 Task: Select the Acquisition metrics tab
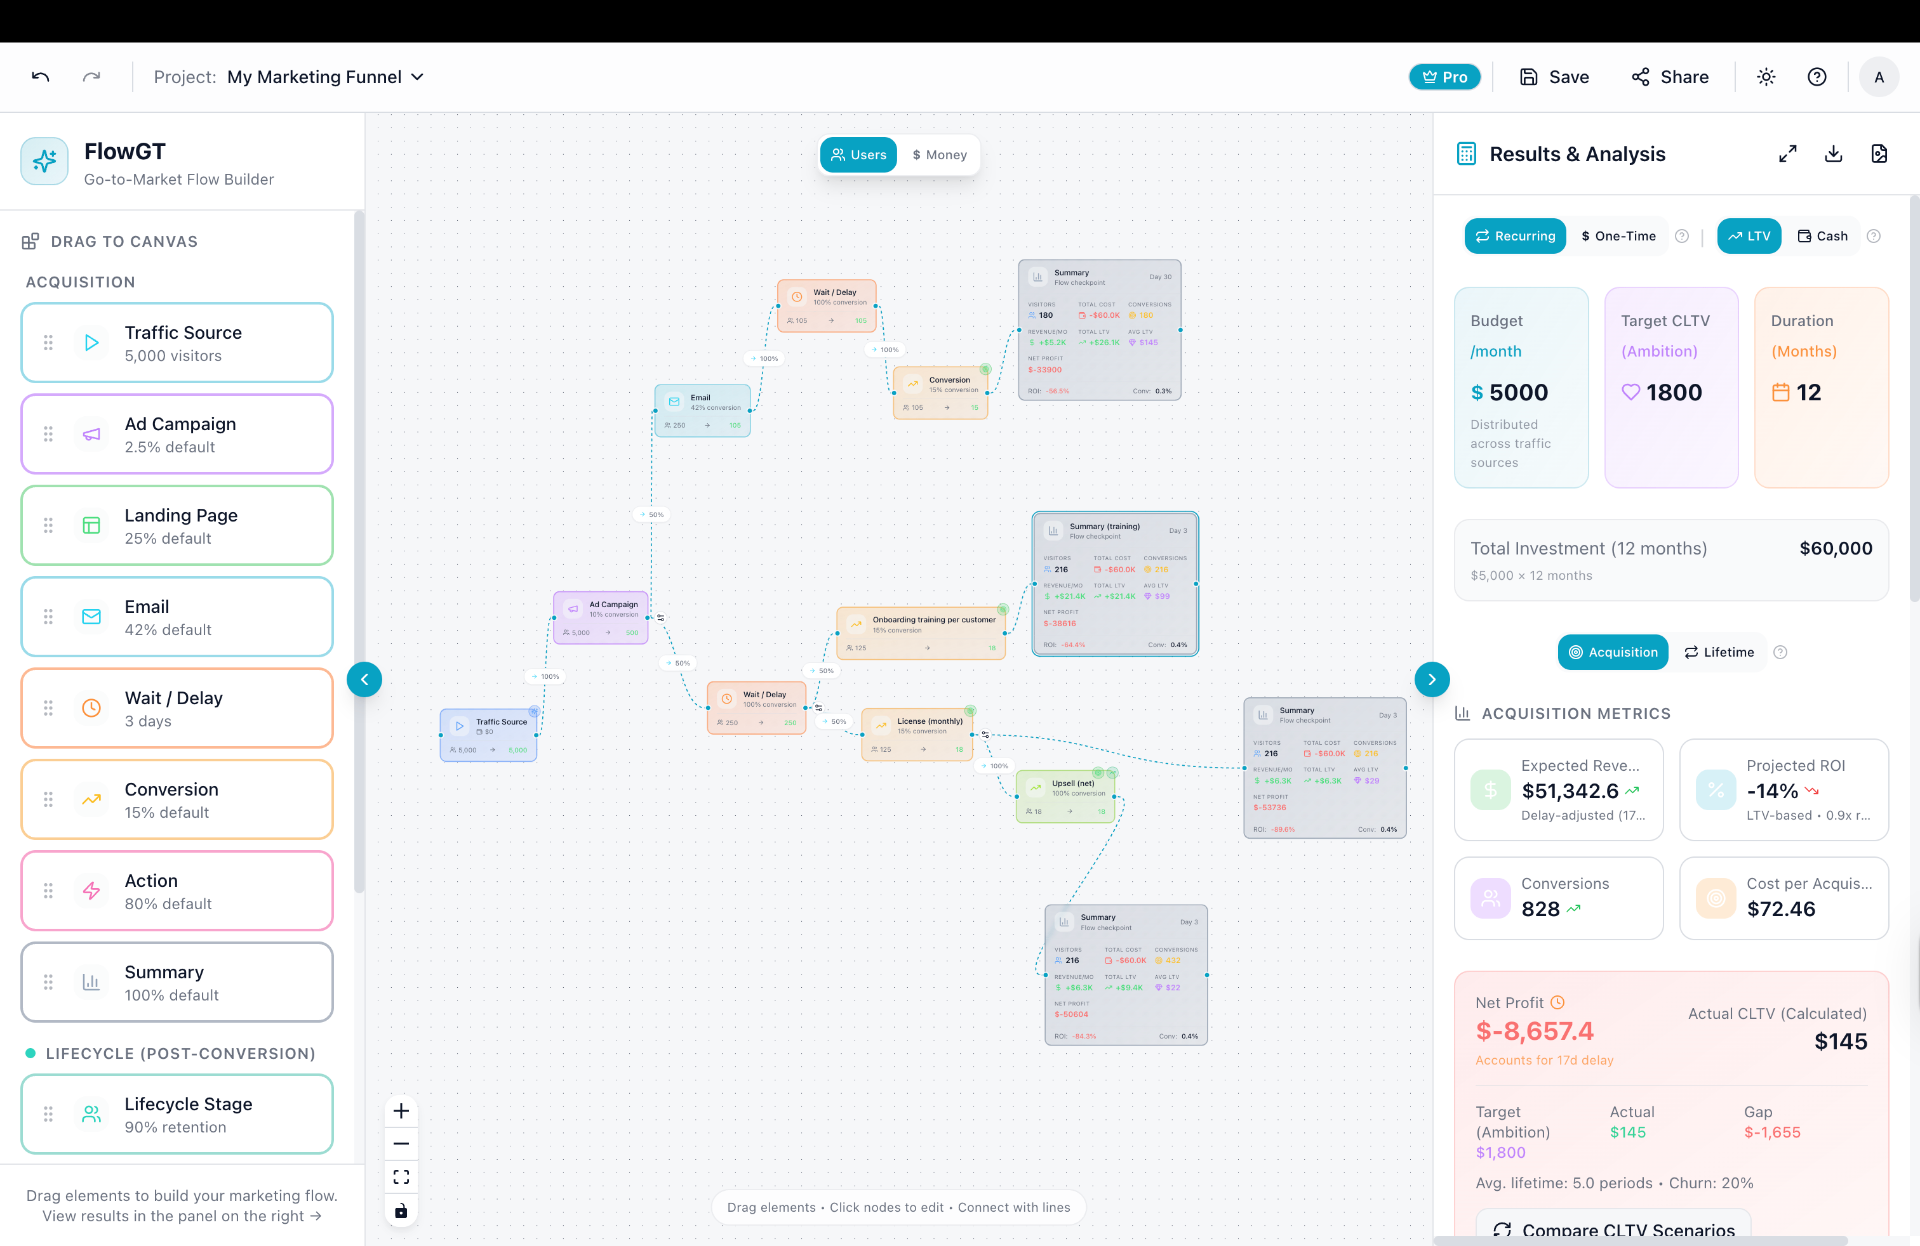(1612, 652)
